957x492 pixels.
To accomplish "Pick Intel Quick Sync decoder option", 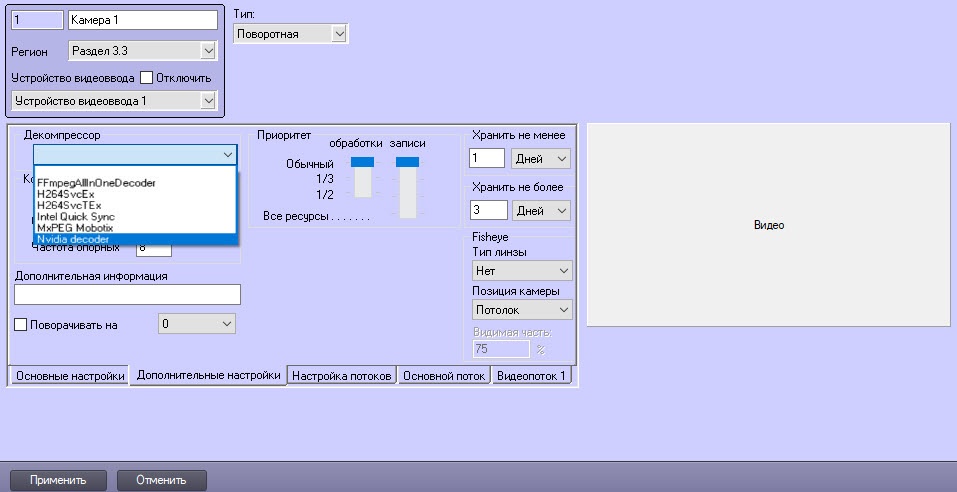I will coord(75,216).
